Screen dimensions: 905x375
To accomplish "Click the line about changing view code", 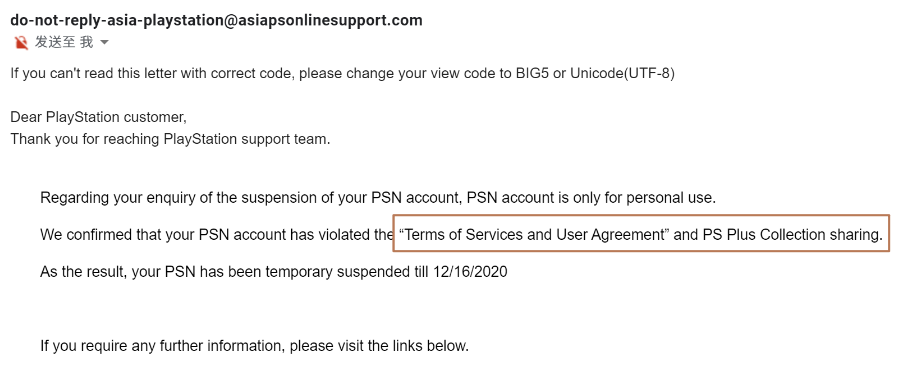I will pos(342,74).
